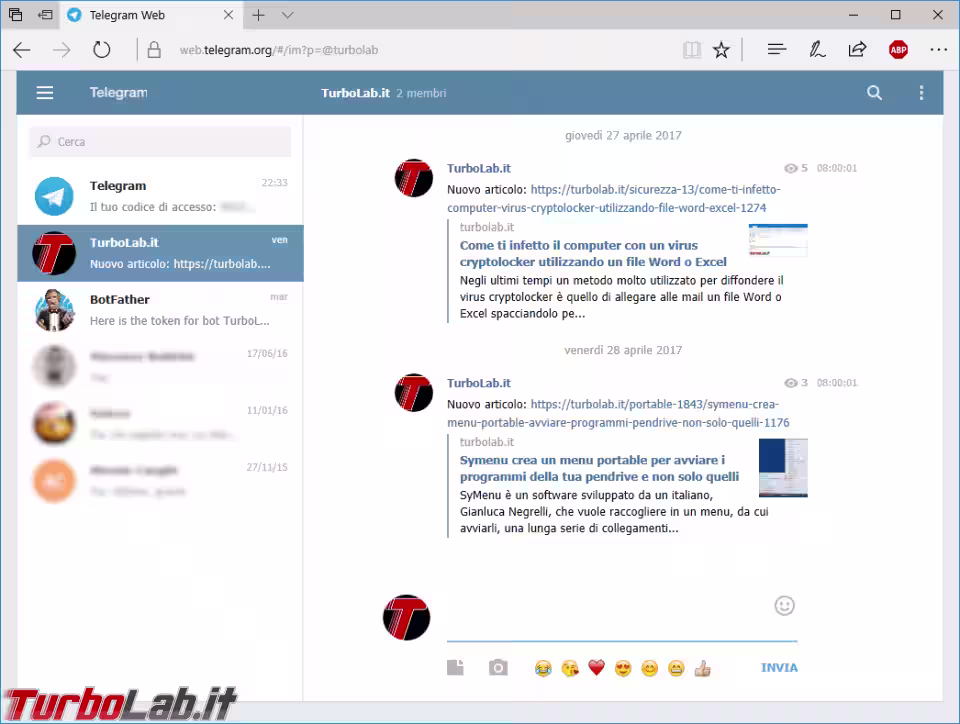
Task: Click the Symenu article preview thumbnail
Action: pos(782,468)
